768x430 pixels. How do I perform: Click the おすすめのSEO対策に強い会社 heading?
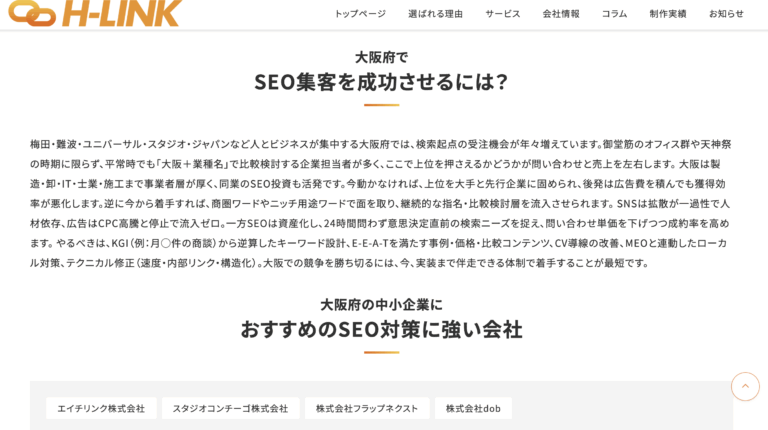(x=381, y=328)
